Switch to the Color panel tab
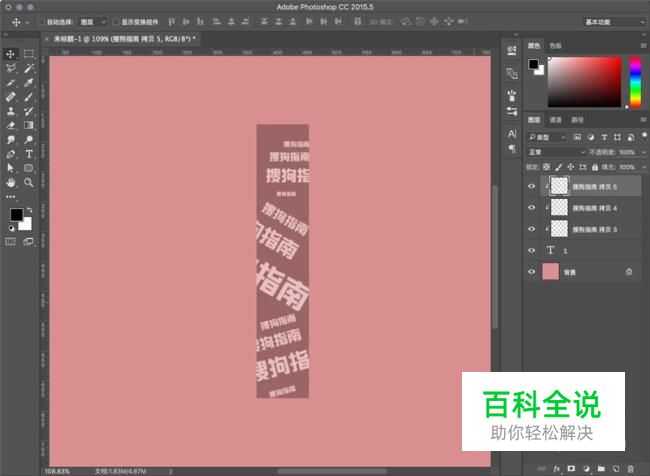Image resolution: width=650 pixels, height=476 pixels. point(534,46)
